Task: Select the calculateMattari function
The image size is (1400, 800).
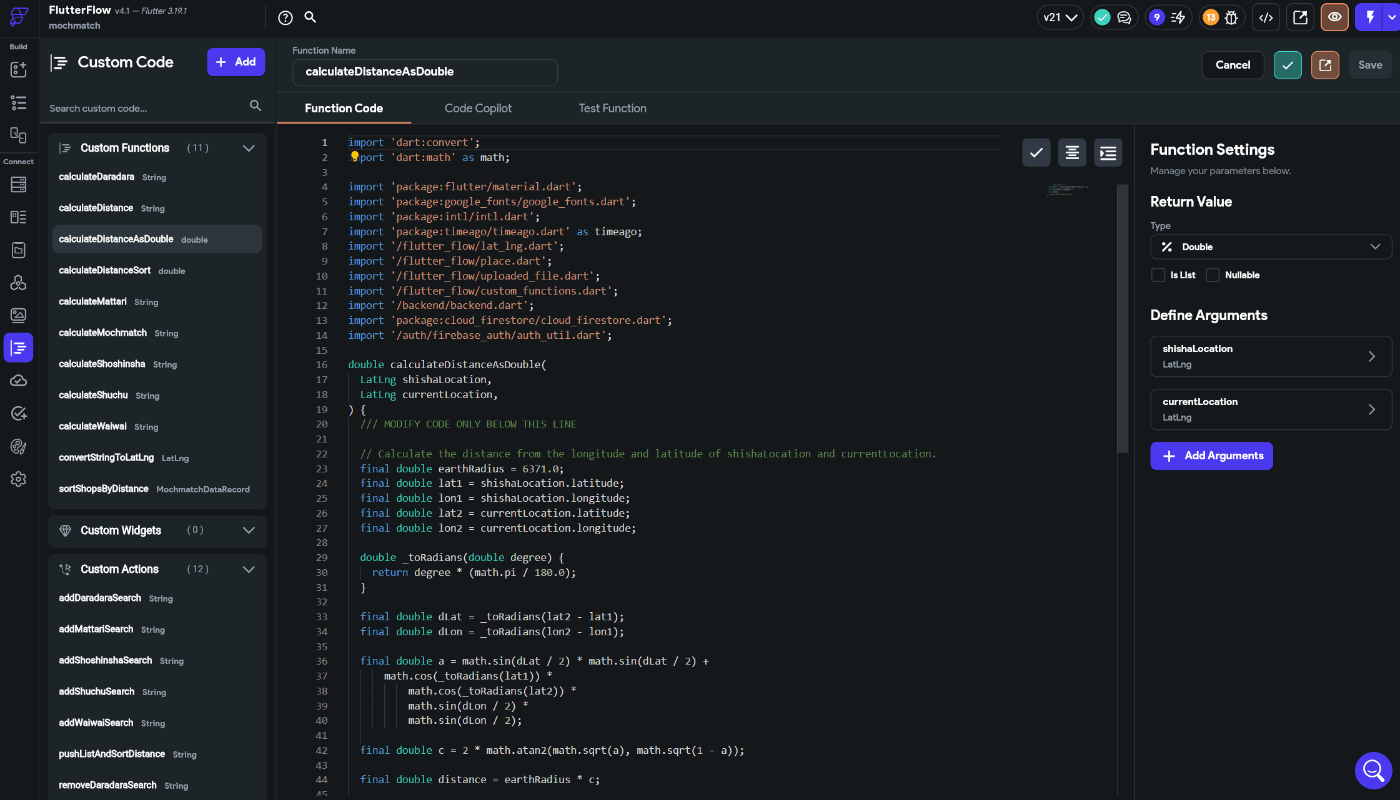Action: click(x=157, y=301)
